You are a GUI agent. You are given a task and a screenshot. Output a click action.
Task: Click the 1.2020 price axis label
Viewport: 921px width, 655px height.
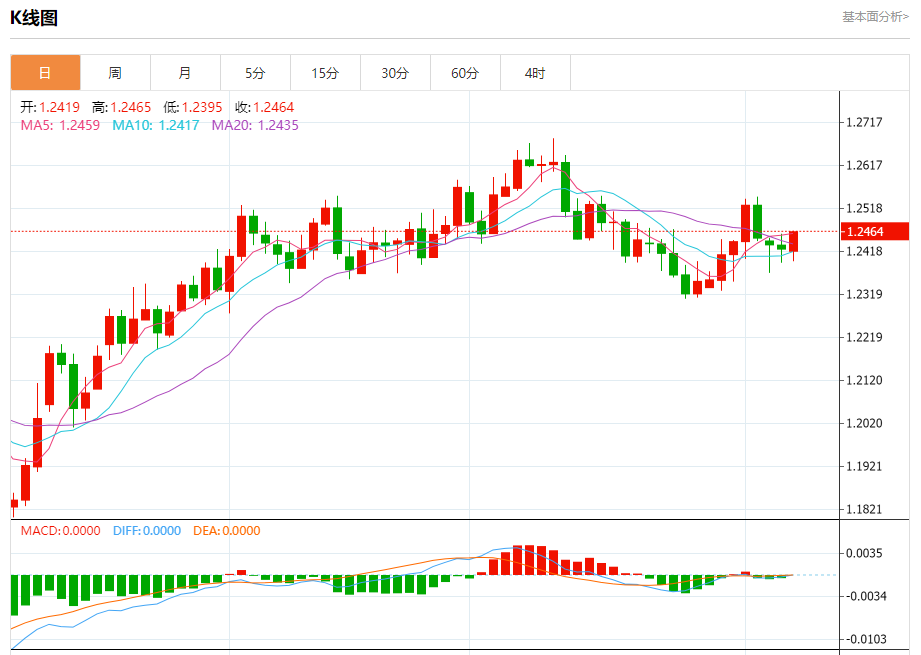click(864, 423)
